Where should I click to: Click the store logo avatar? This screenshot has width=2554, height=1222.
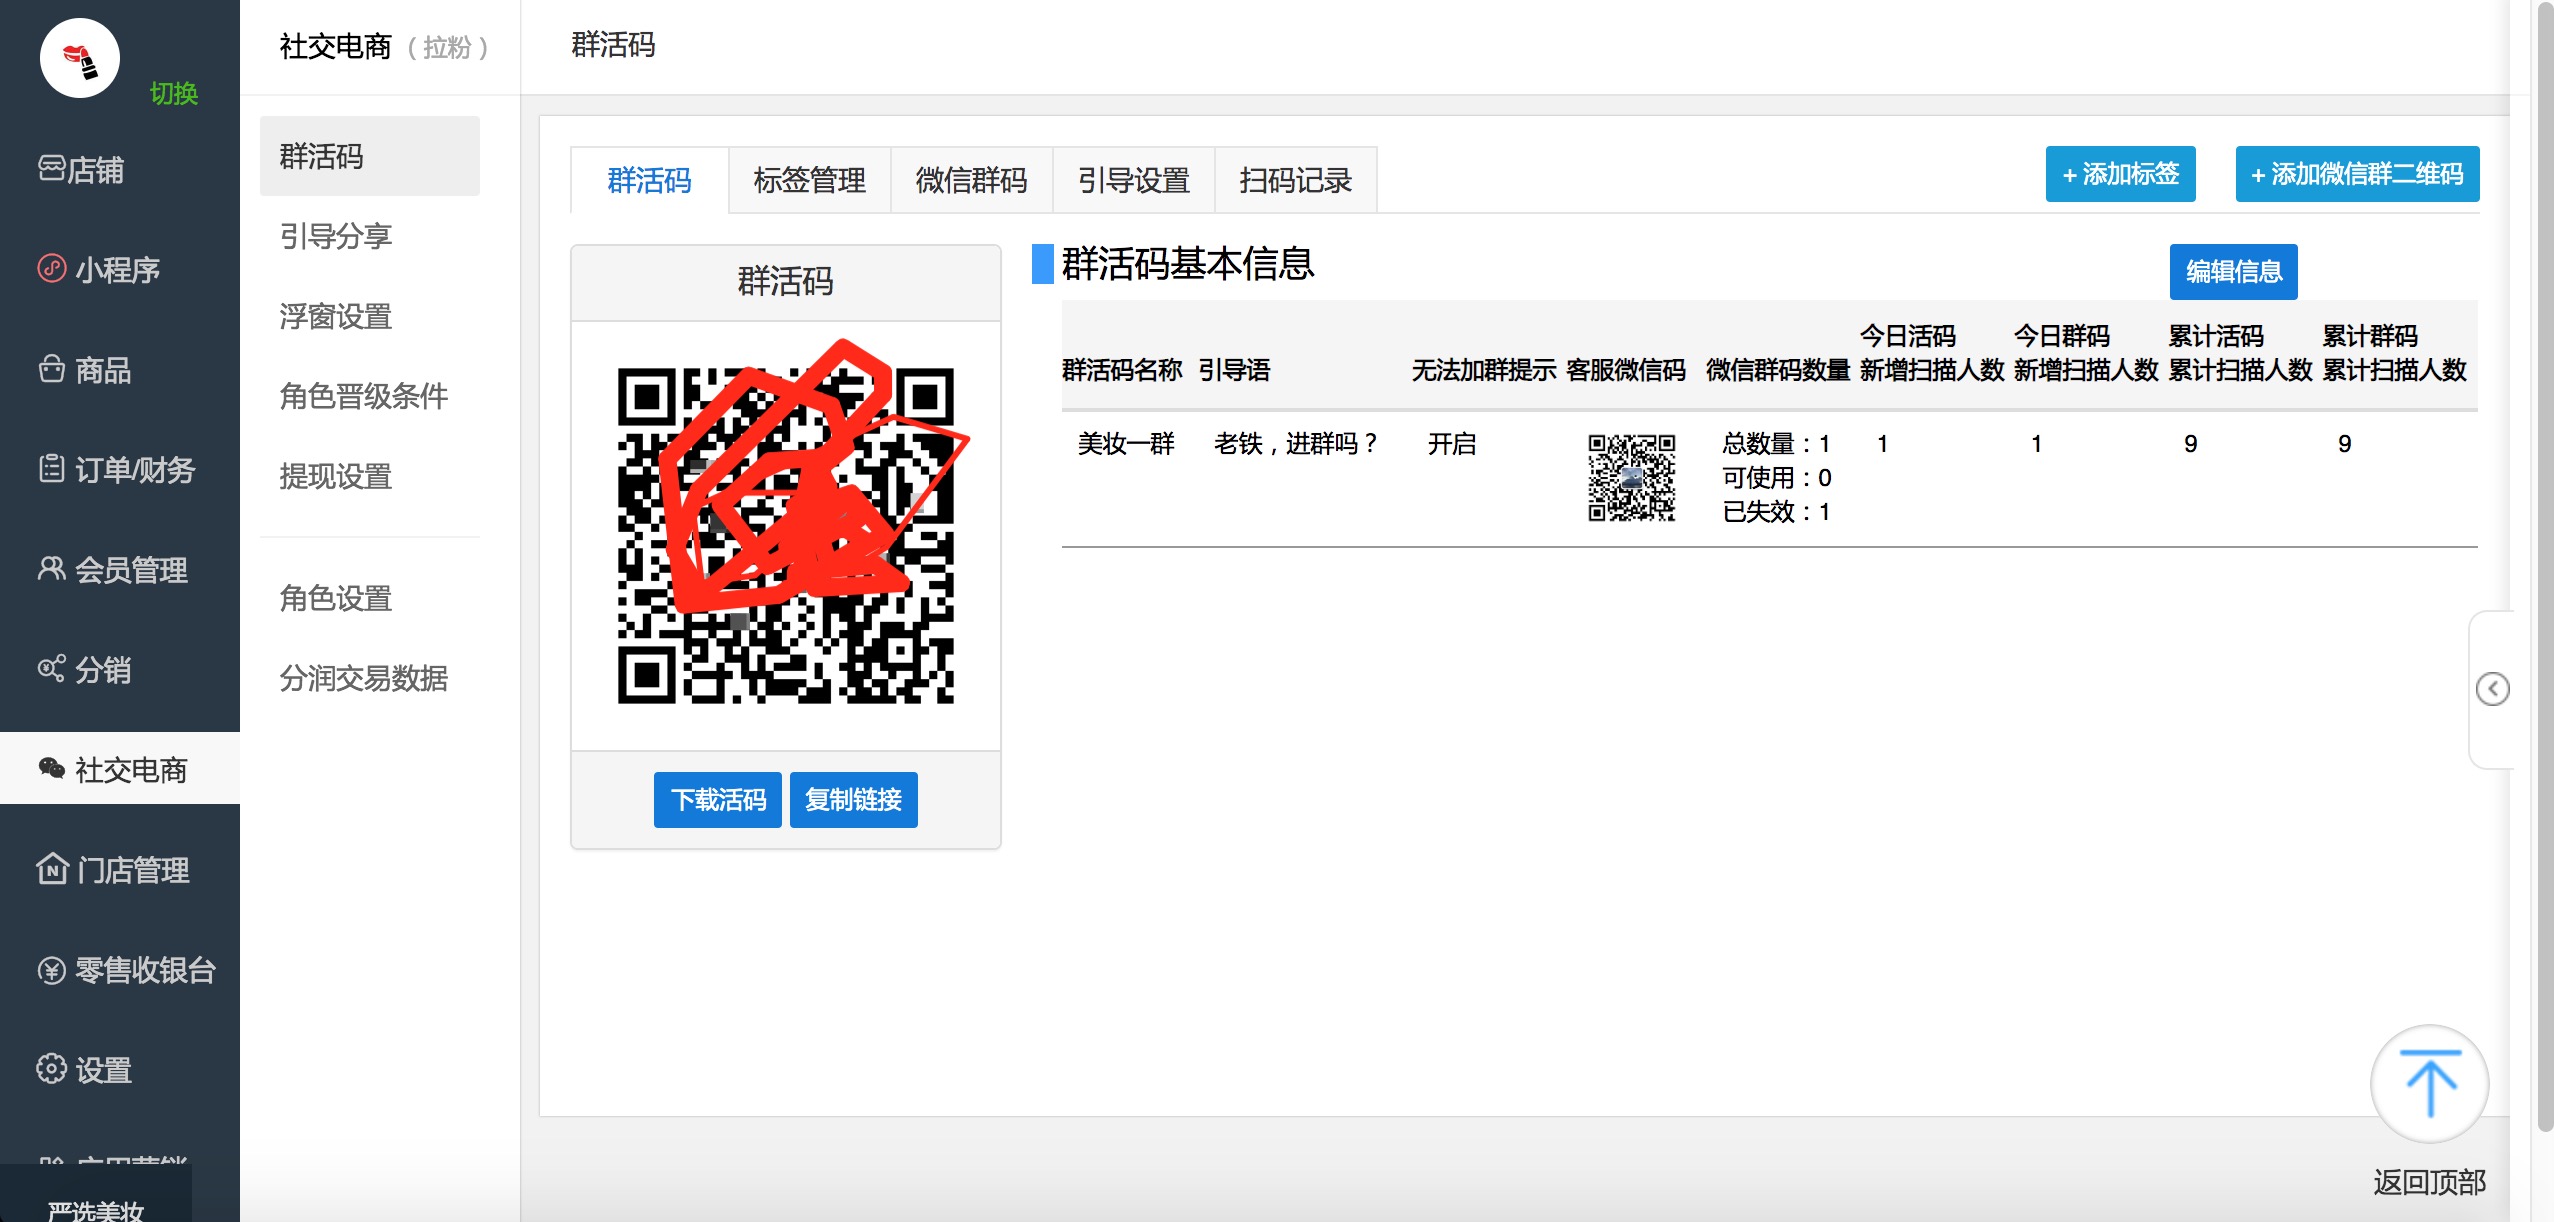[x=80, y=58]
